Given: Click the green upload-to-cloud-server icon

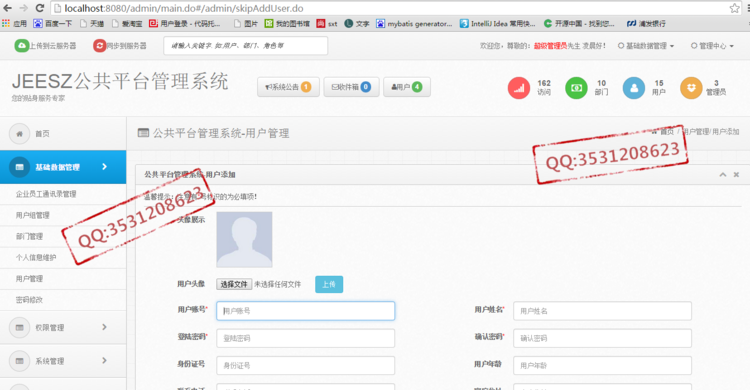Looking at the screenshot, I should pos(22,45).
